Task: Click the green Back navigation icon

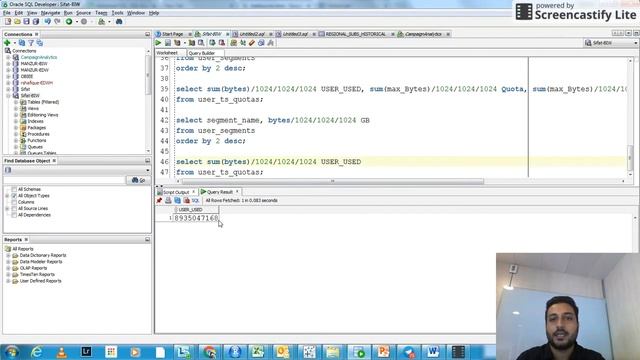Action: click(69, 22)
